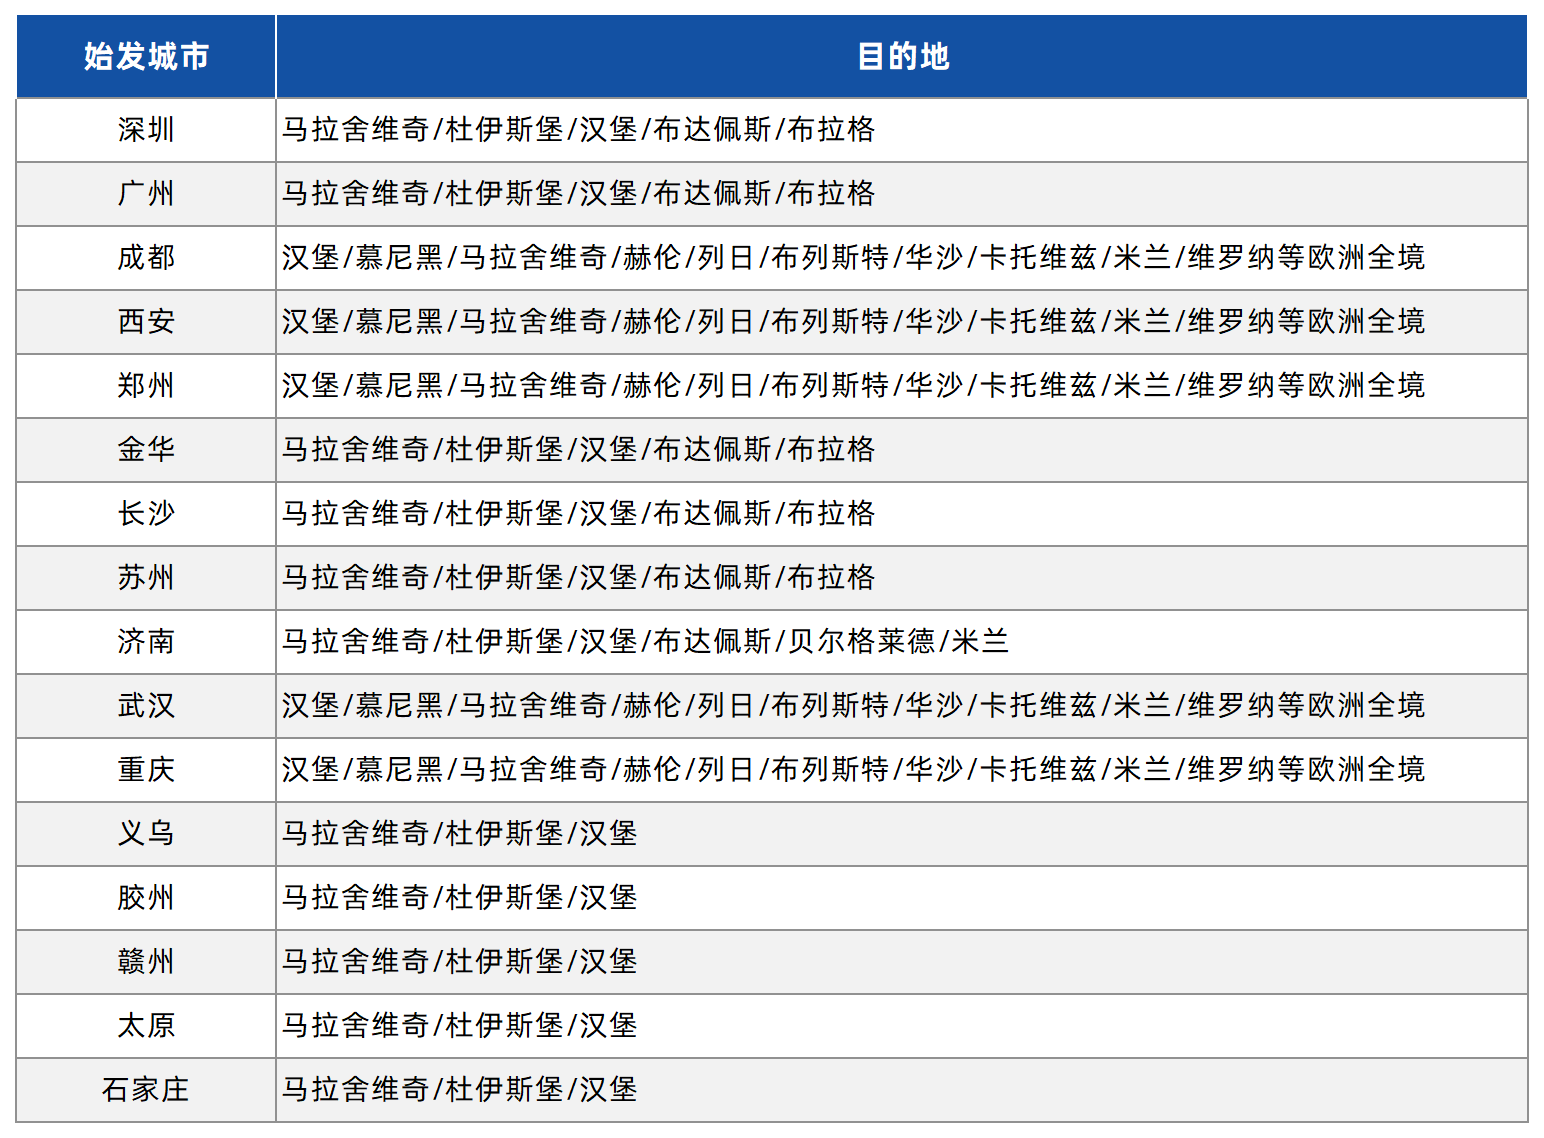Select the 赣州 origin city cell

(146, 962)
